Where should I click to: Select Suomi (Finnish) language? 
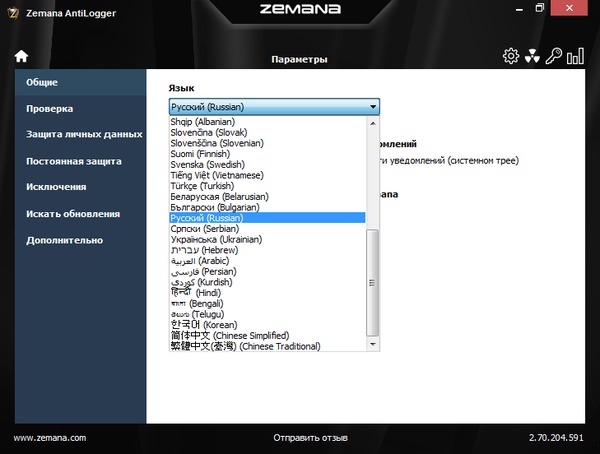[267, 154]
